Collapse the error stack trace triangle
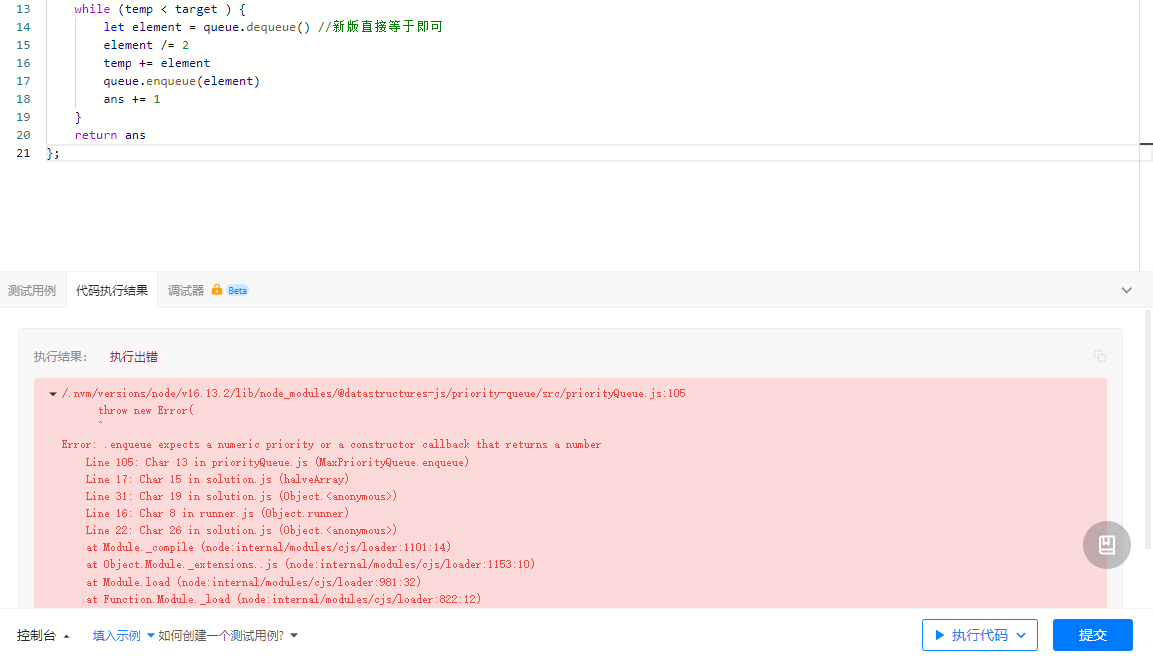 [x=52, y=393]
